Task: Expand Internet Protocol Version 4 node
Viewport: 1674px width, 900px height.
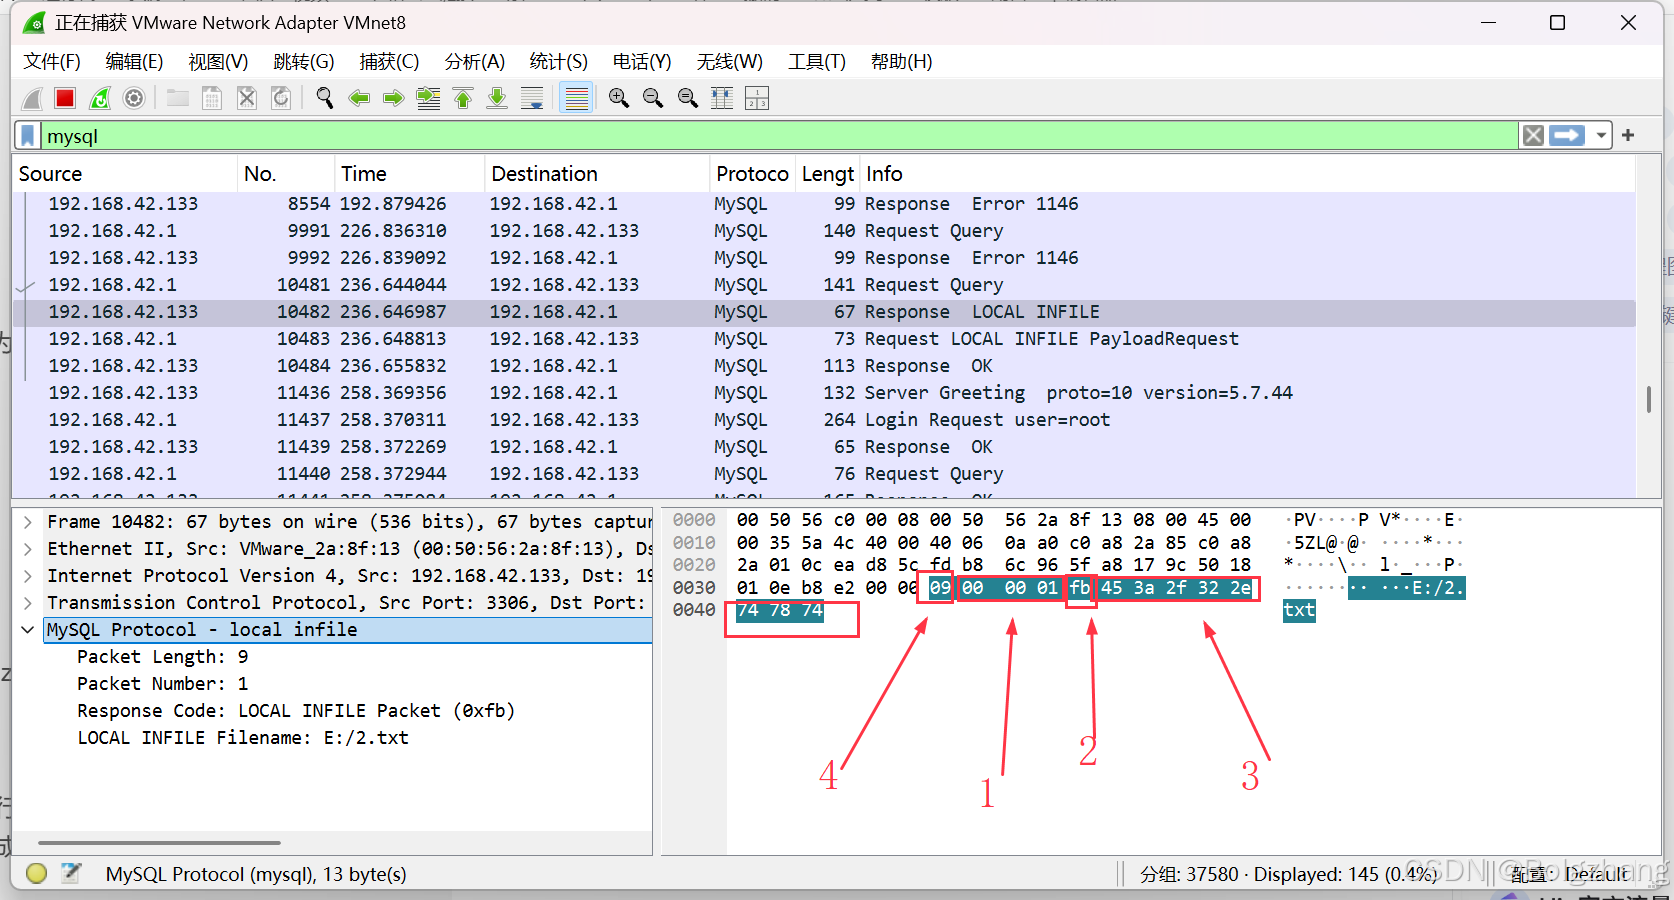Action: point(28,576)
